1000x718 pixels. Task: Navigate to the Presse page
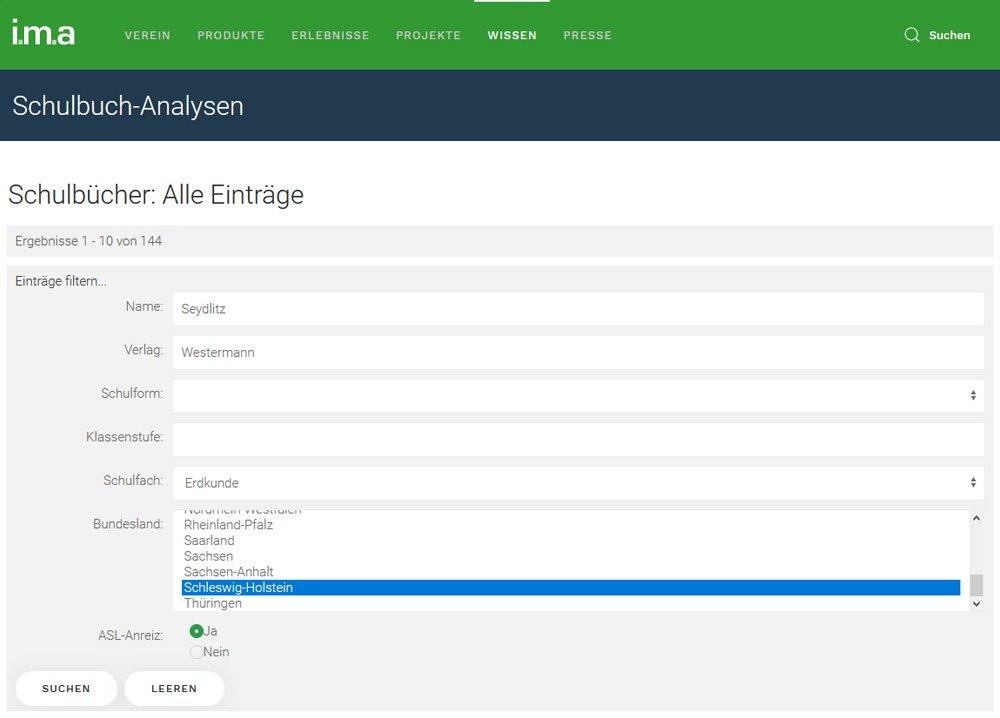coord(587,35)
